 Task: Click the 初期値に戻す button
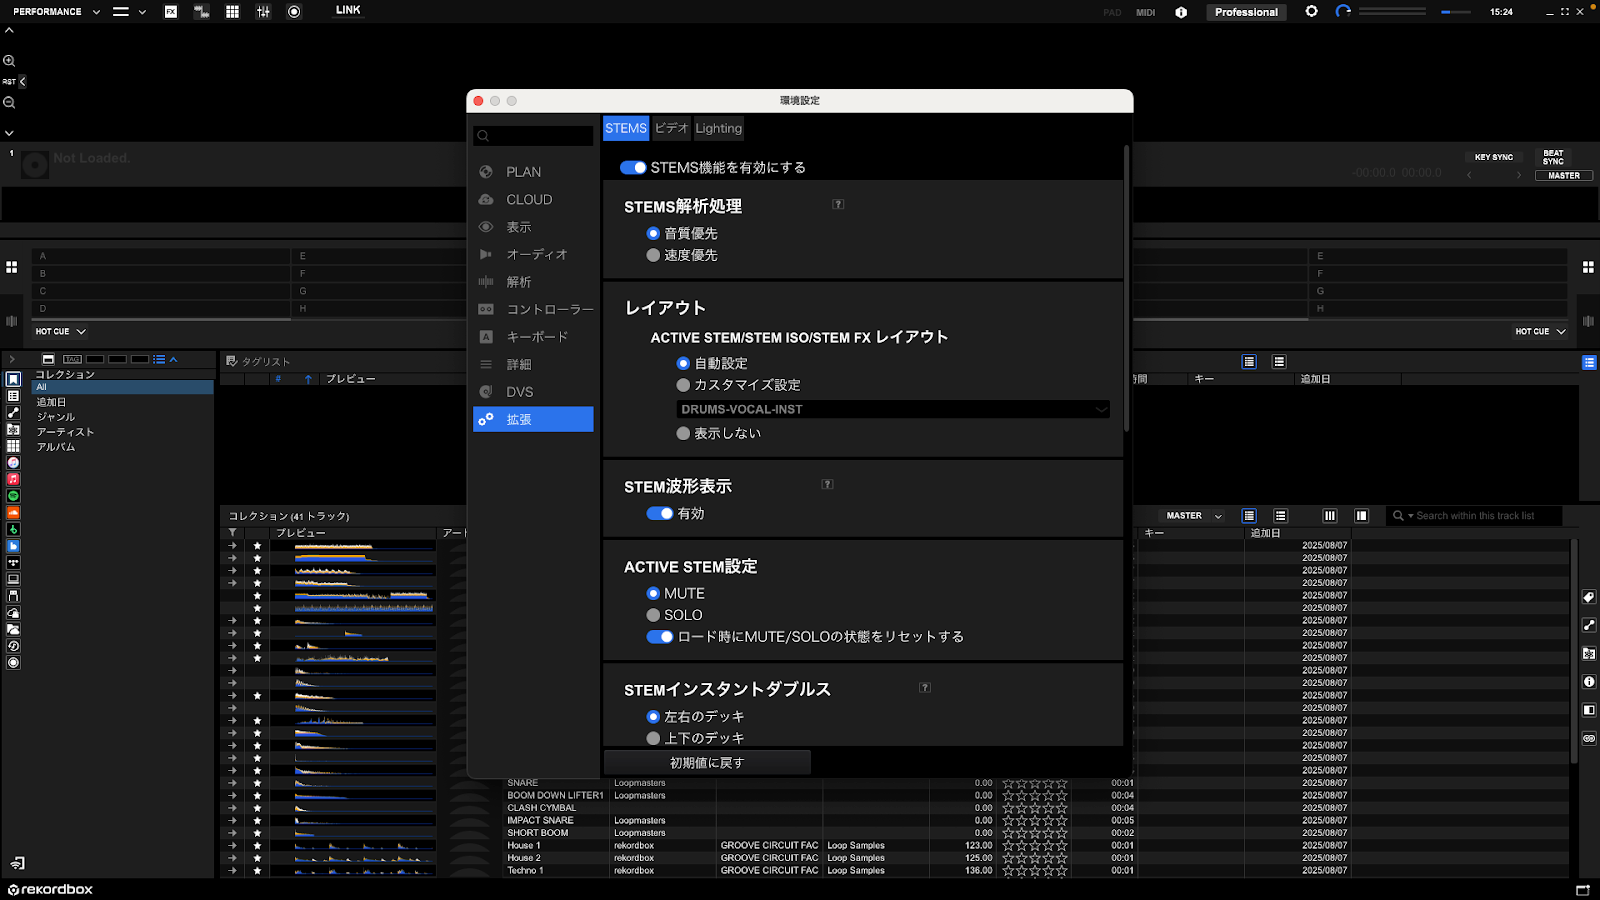click(706, 762)
